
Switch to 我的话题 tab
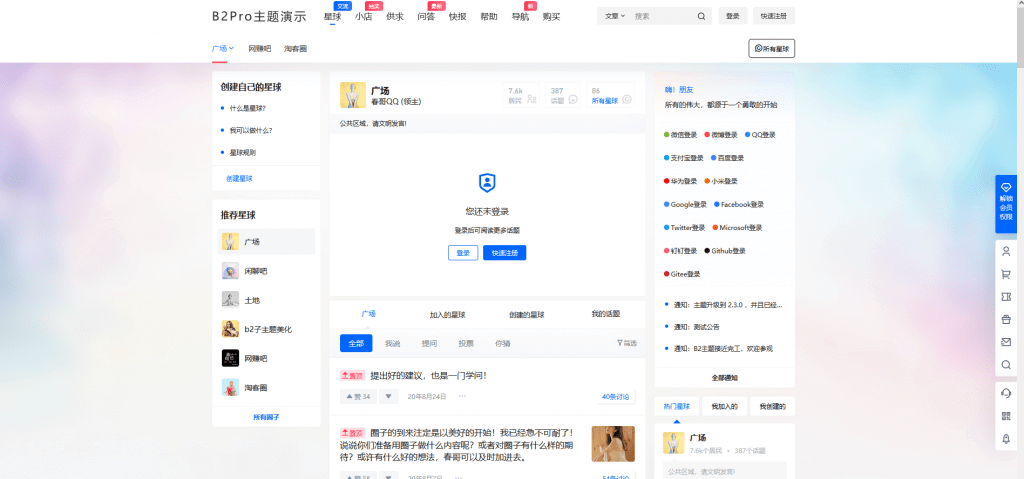pyautogui.click(x=605, y=314)
